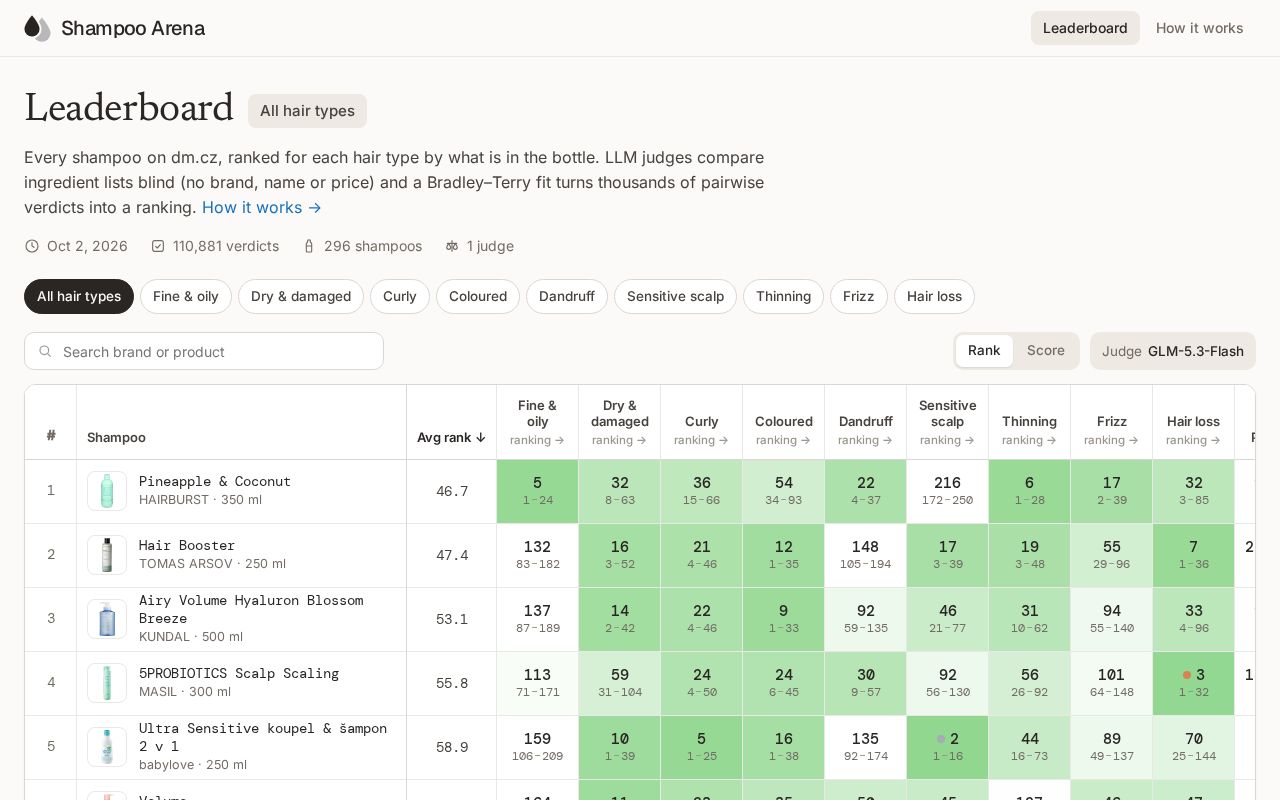Screen dimensions: 1280x800
Task: Click Pineapple & Coconut Fine & oily cell 5
Action: 537,491
